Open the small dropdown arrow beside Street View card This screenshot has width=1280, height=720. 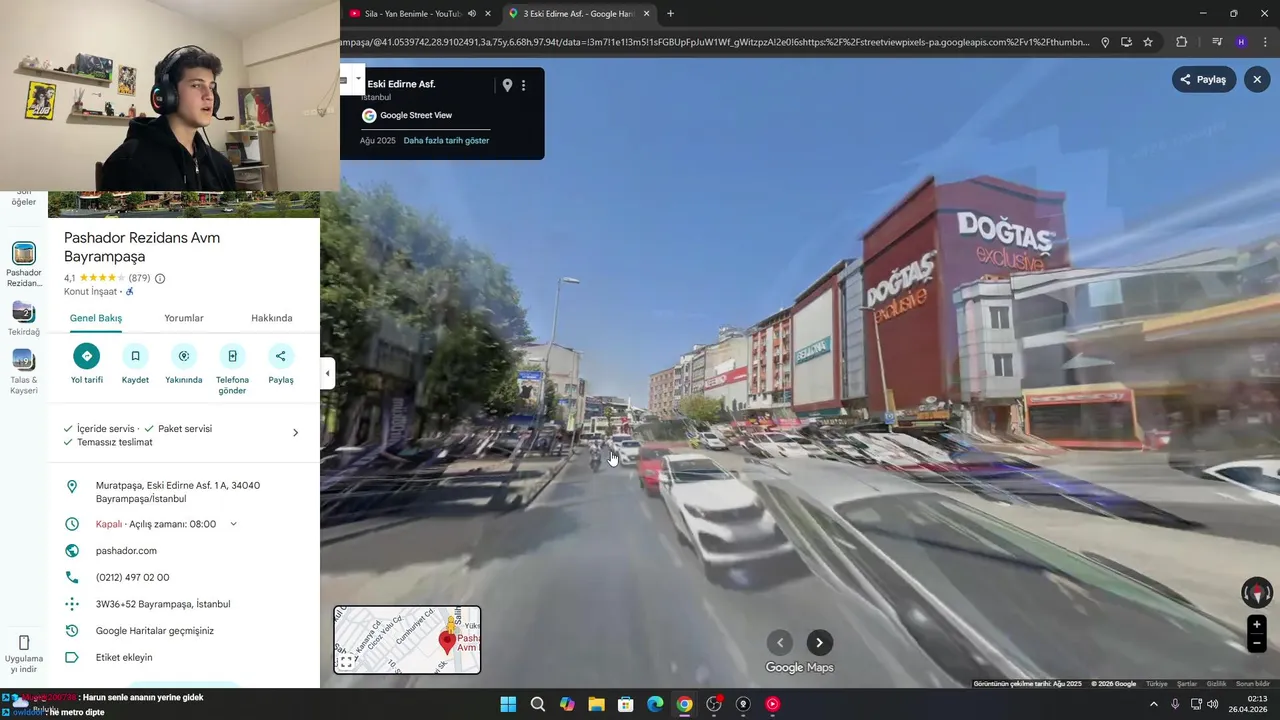click(x=358, y=78)
